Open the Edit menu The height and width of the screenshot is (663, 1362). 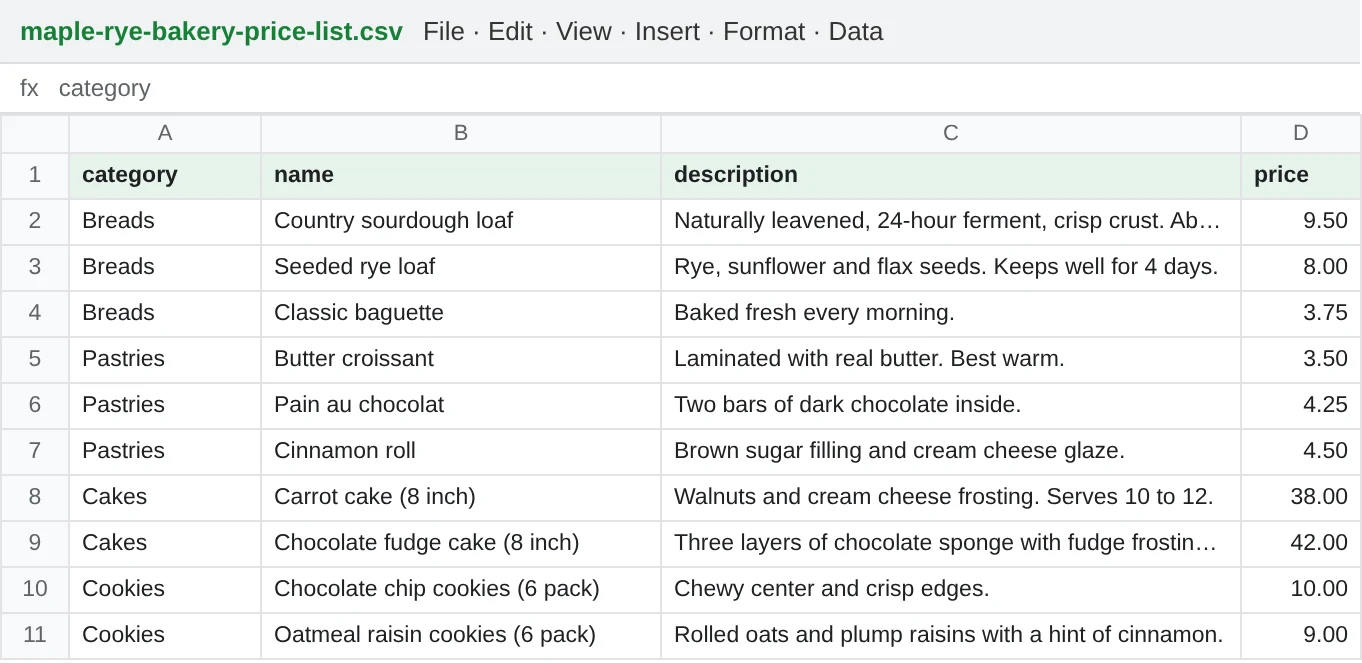click(510, 31)
